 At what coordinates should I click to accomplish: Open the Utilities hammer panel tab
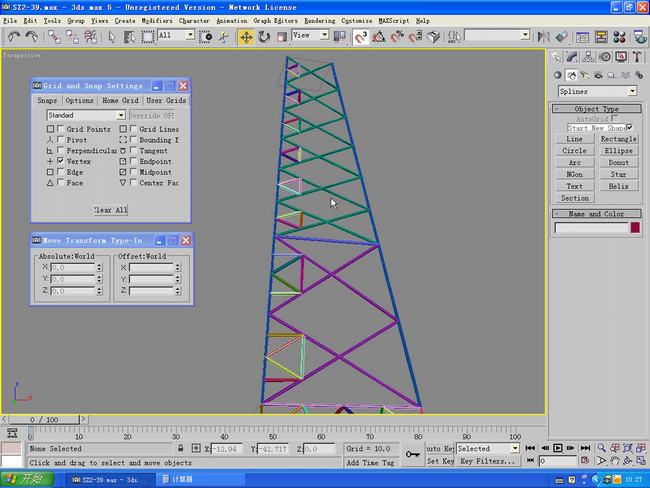[x=637, y=57]
